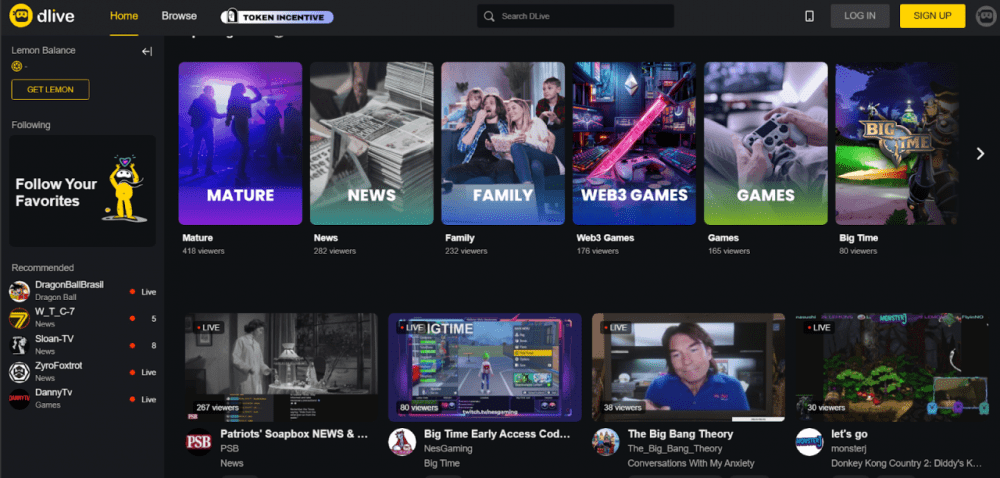The image size is (1000, 478).
Task: Select Sloan-TV name in Recommended list
Action: [54, 338]
